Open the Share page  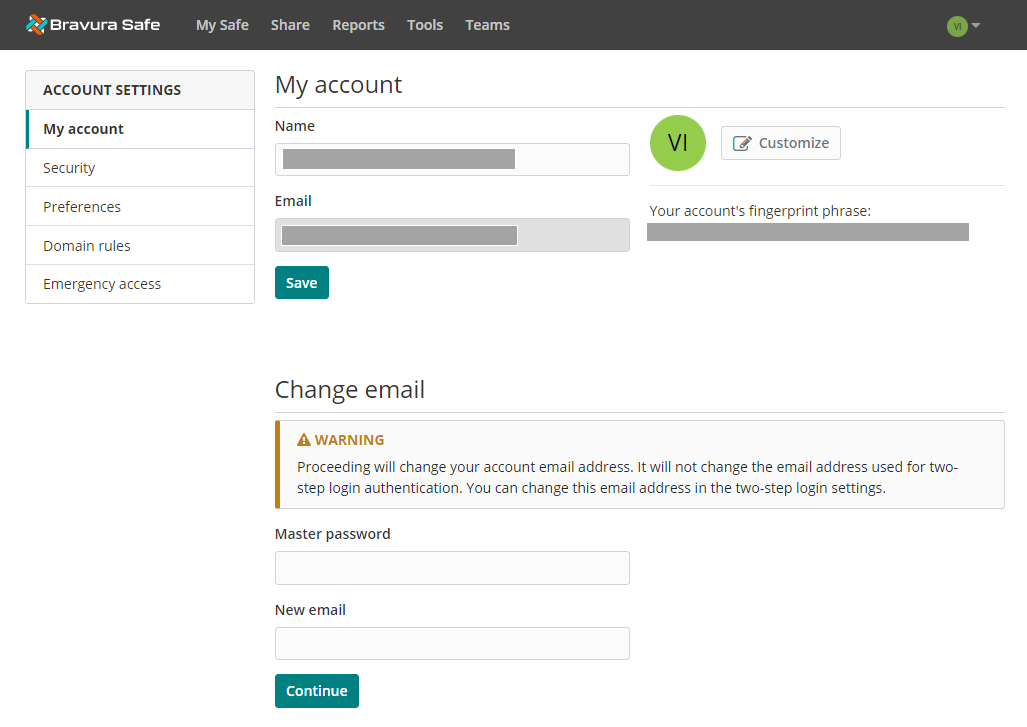[290, 25]
